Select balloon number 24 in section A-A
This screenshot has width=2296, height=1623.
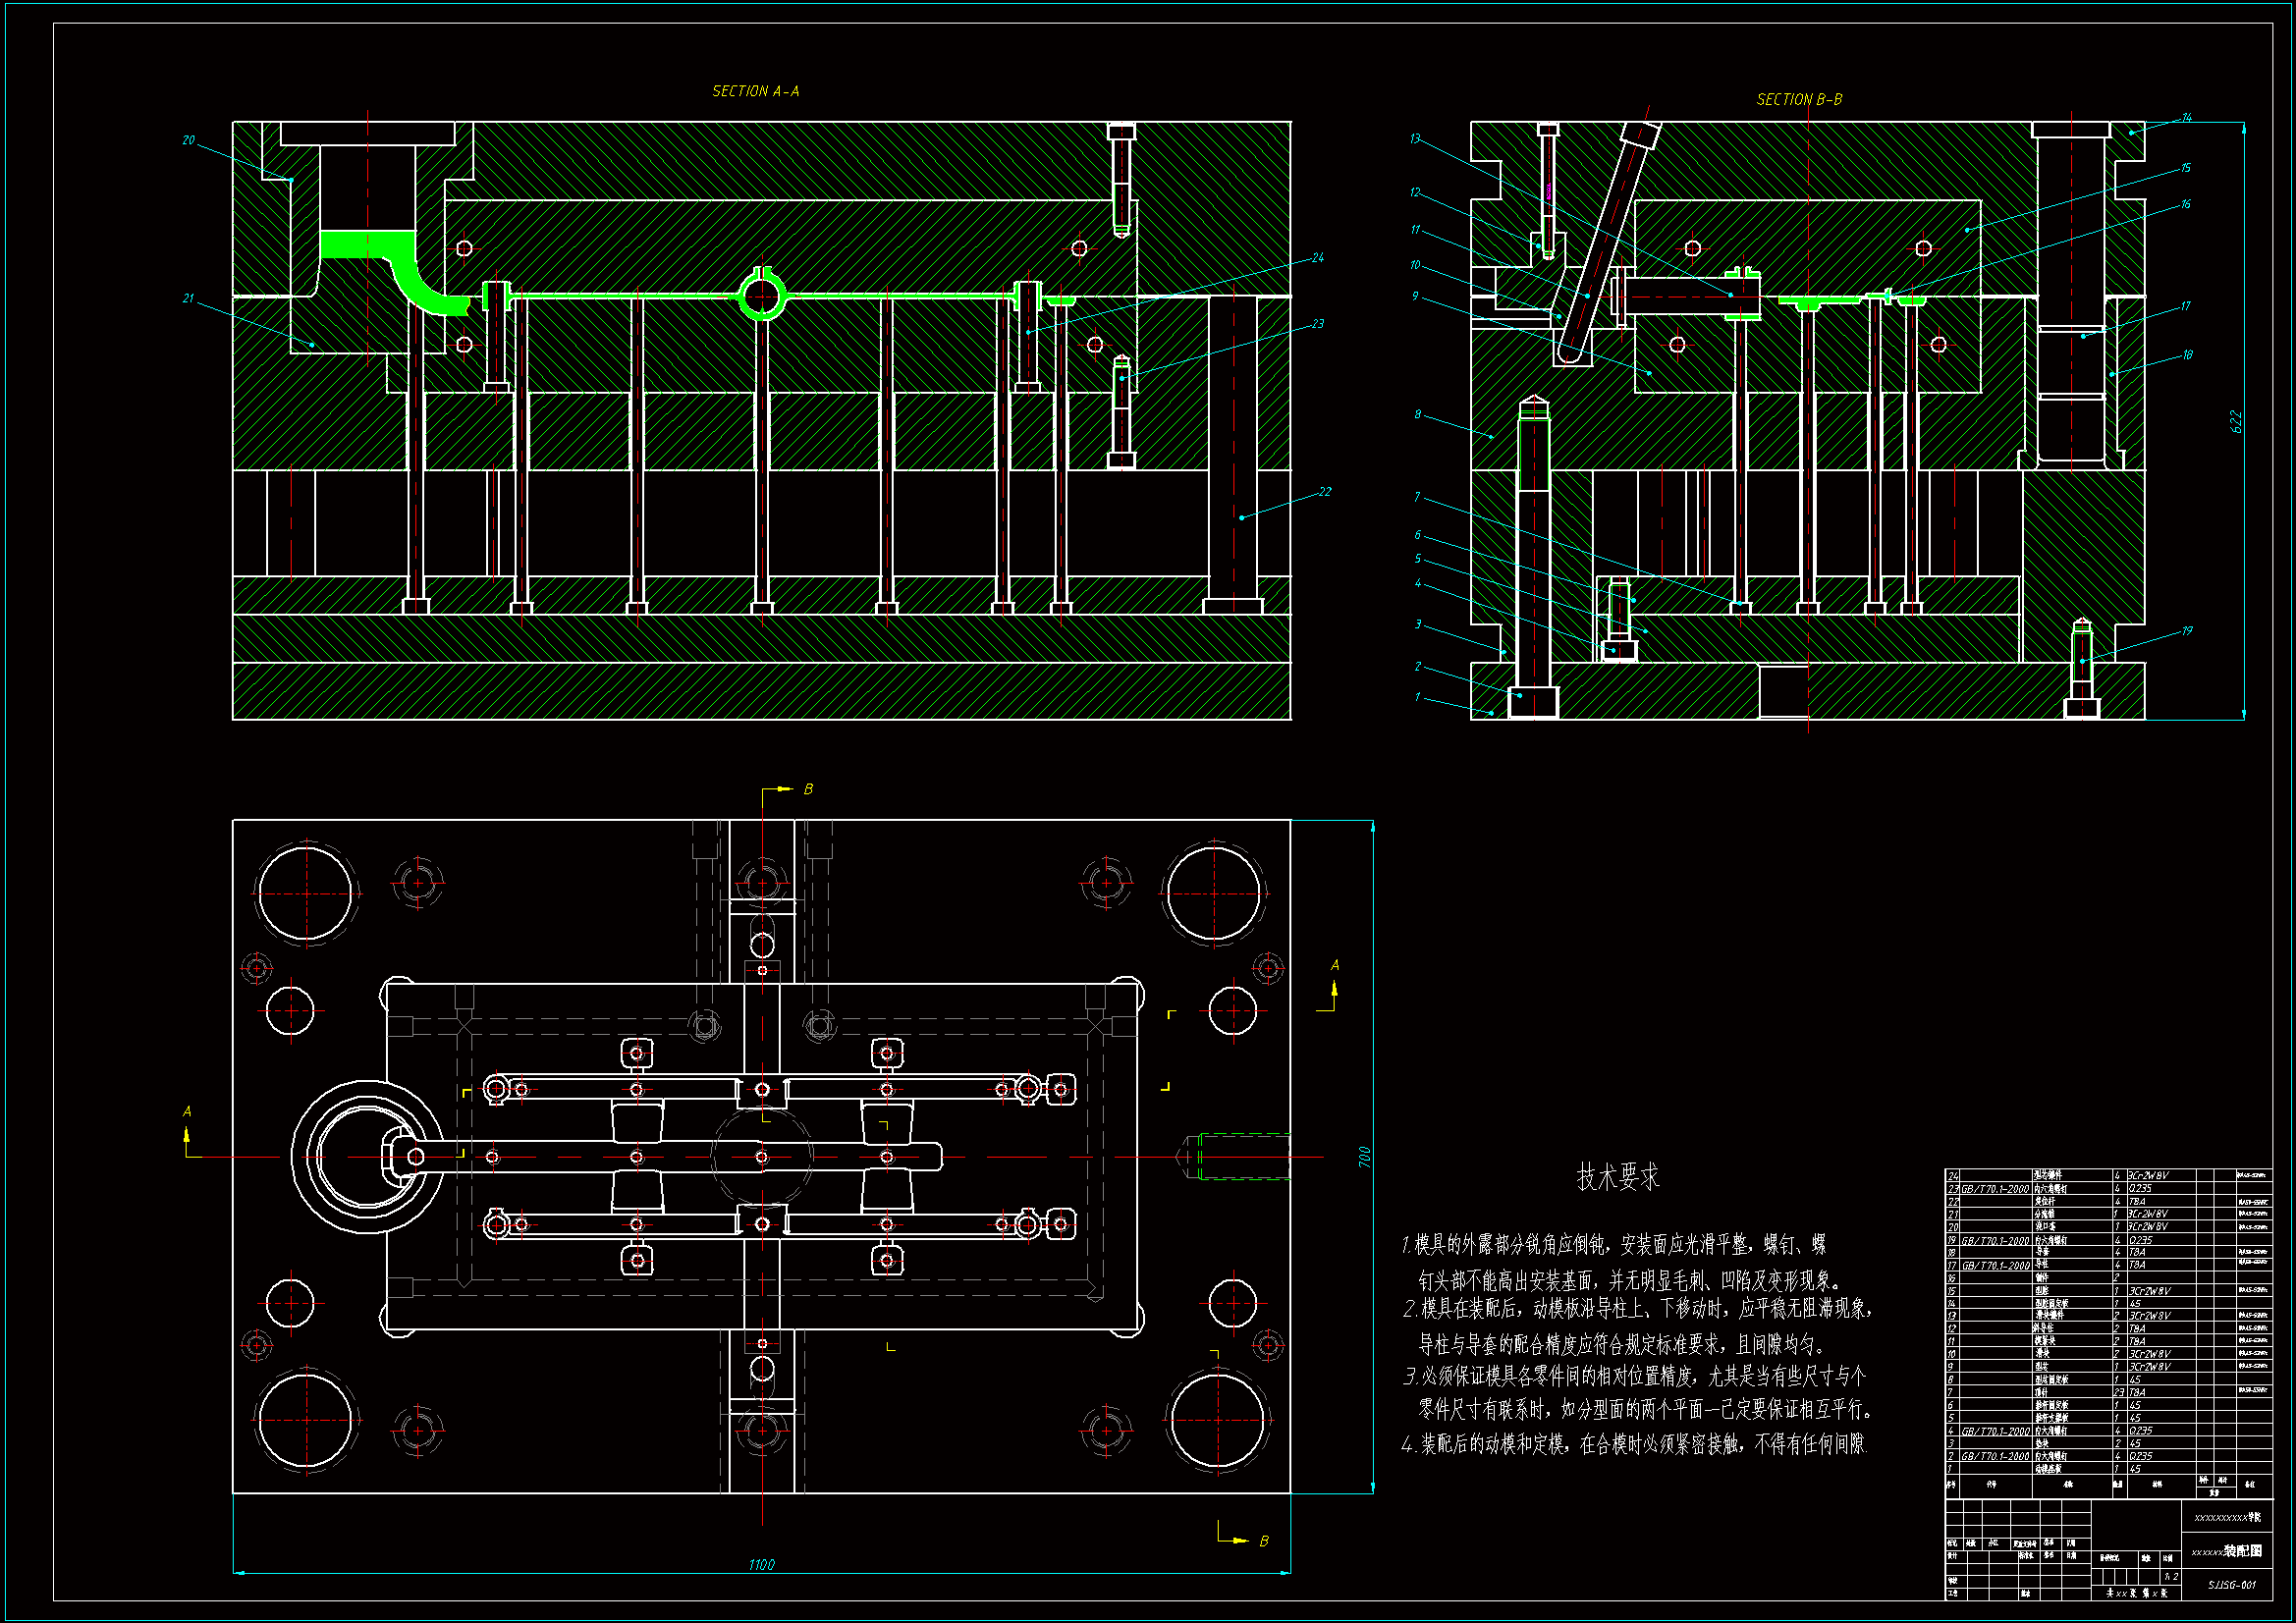[x=1317, y=258]
